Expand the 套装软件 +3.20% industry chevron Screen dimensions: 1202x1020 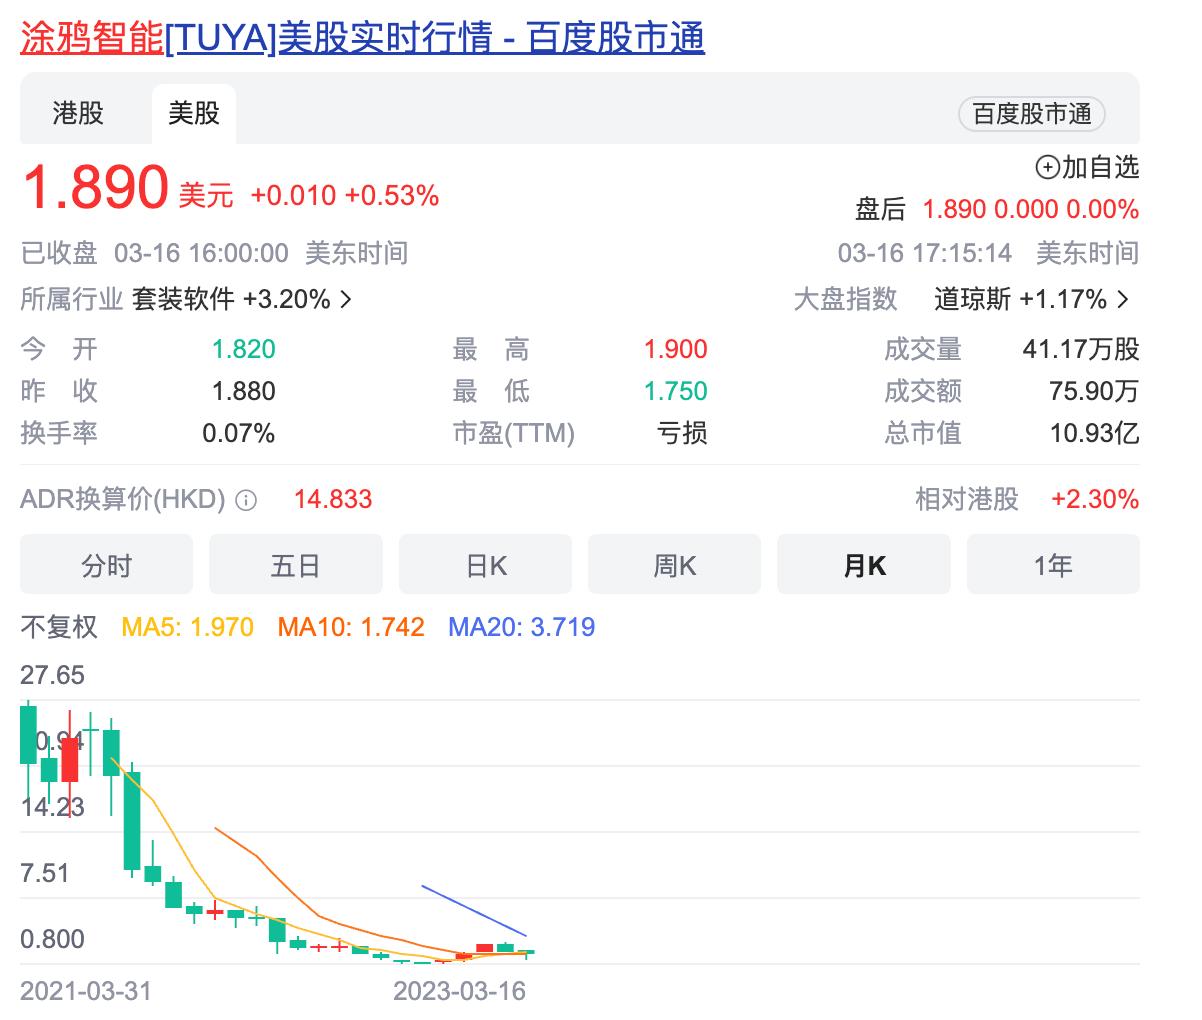(x=346, y=299)
